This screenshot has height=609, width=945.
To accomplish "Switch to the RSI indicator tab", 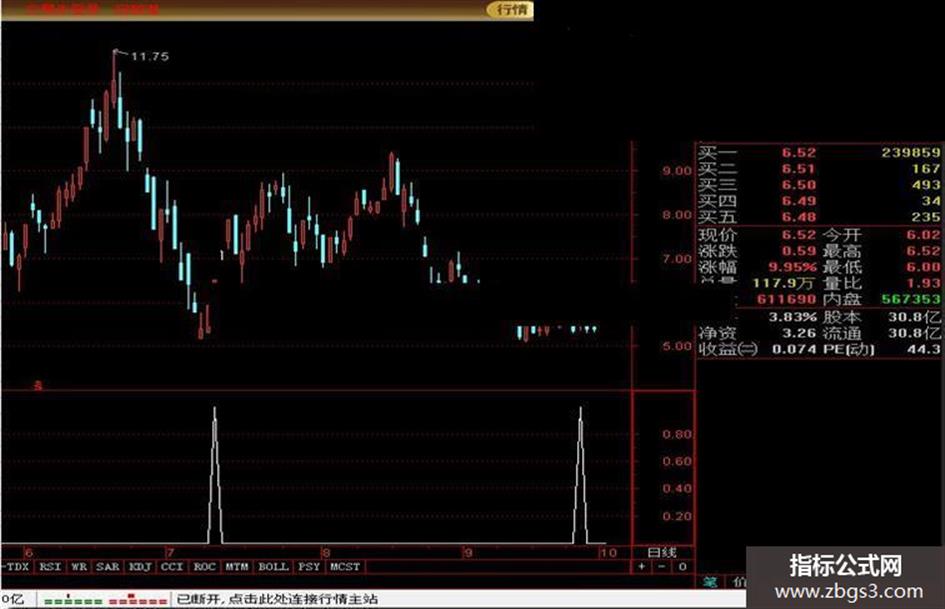I will click(50, 567).
